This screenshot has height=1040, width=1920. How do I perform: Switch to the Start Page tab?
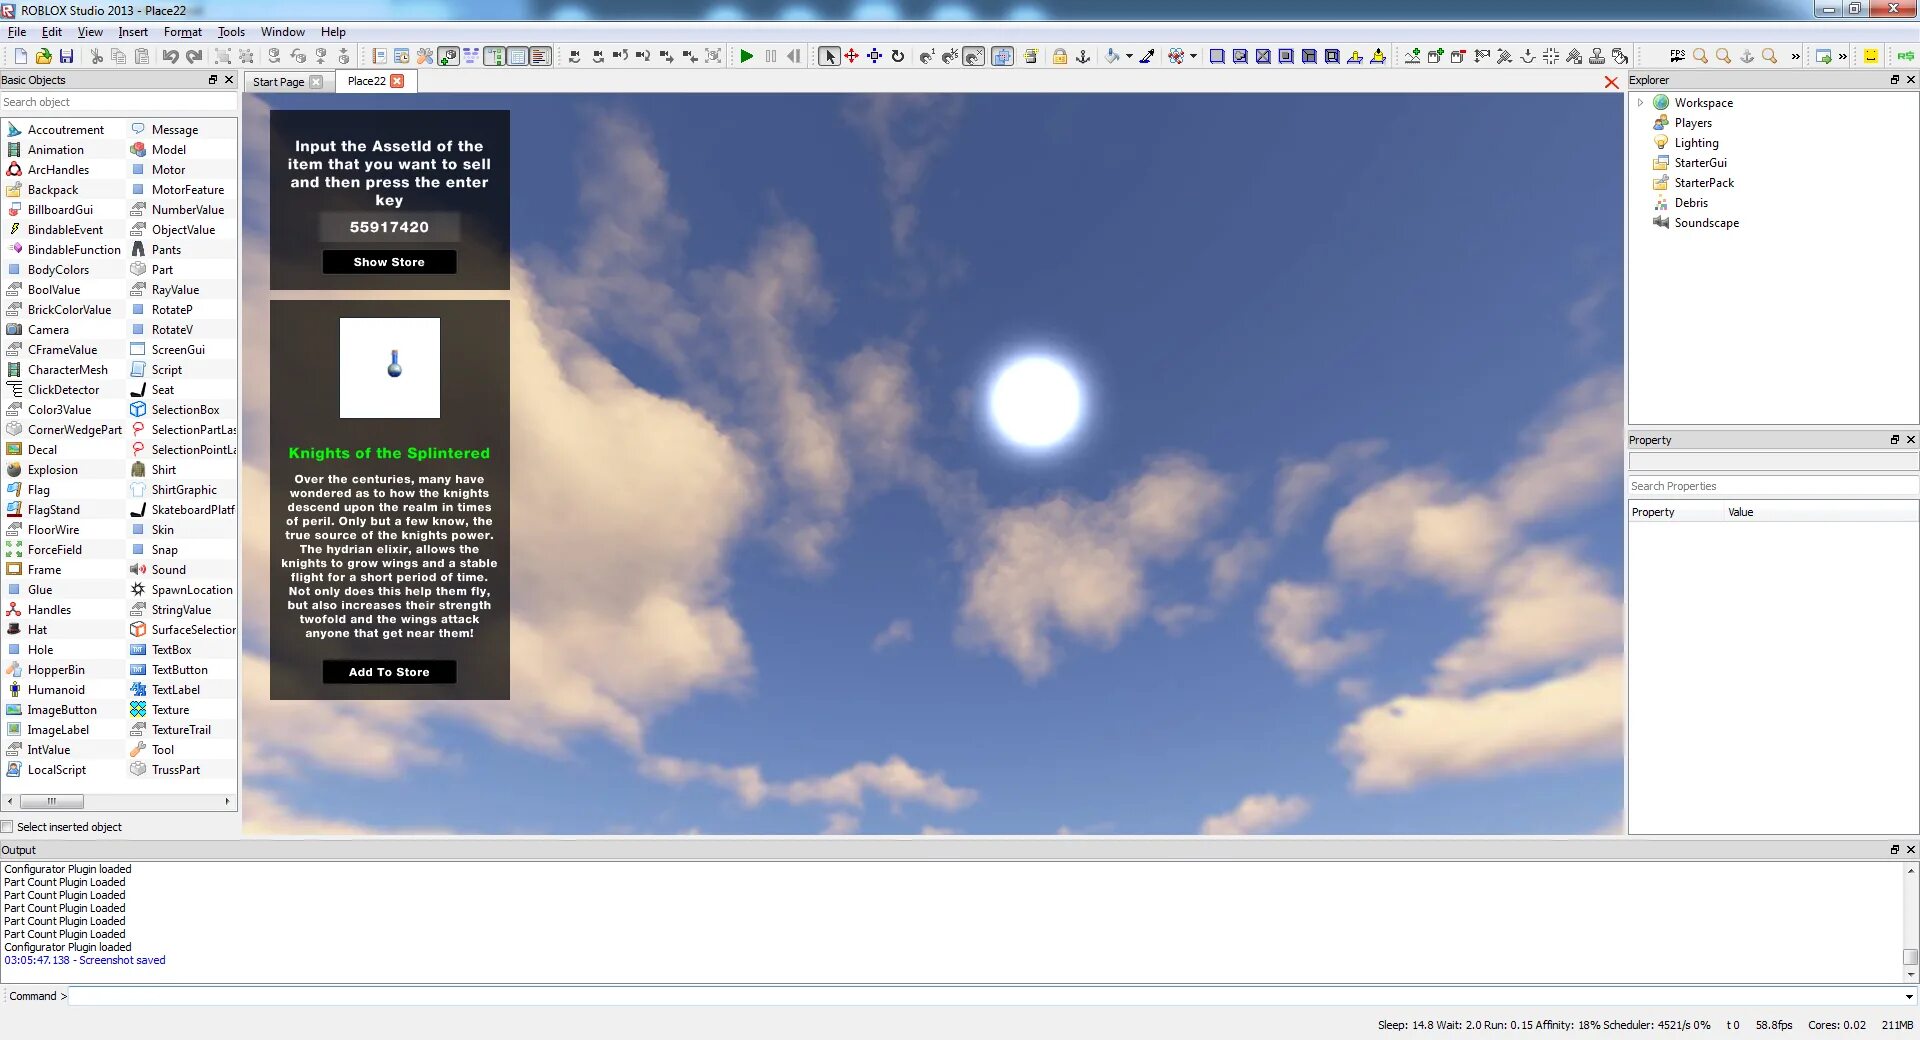click(279, 82)
